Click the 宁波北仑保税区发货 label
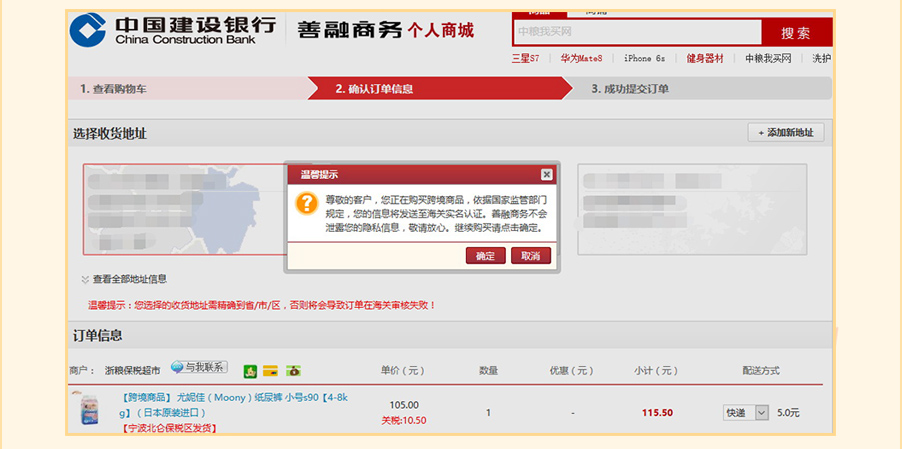 click(x=169, y=428)
